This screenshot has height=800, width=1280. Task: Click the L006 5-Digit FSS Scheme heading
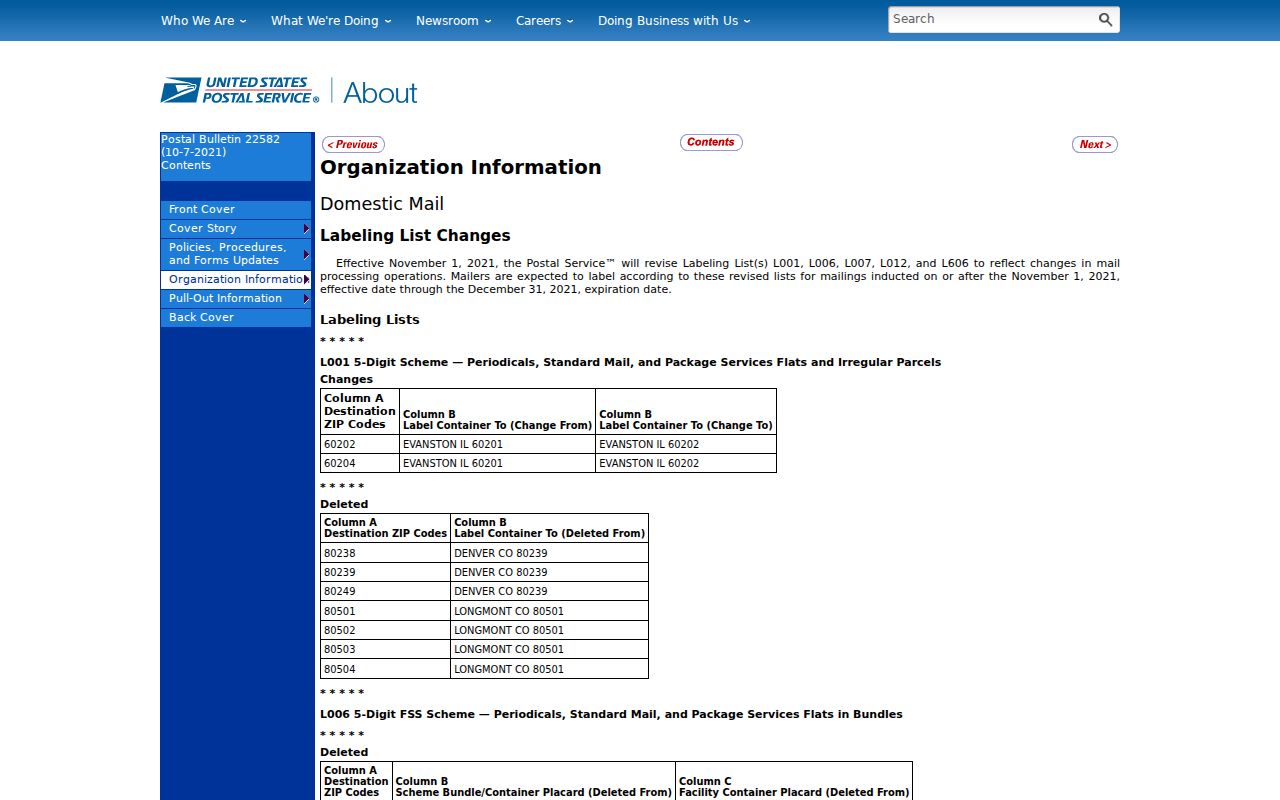pyautogui.click(x=611, y=714)
